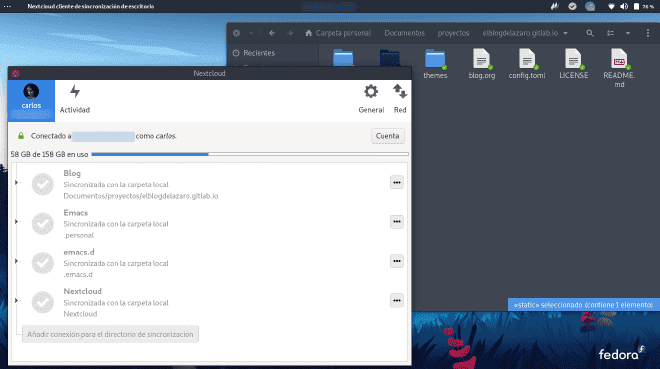Open options menu for Blog folder
This screenshot has width=660, height=369.
tap(397, 182)
